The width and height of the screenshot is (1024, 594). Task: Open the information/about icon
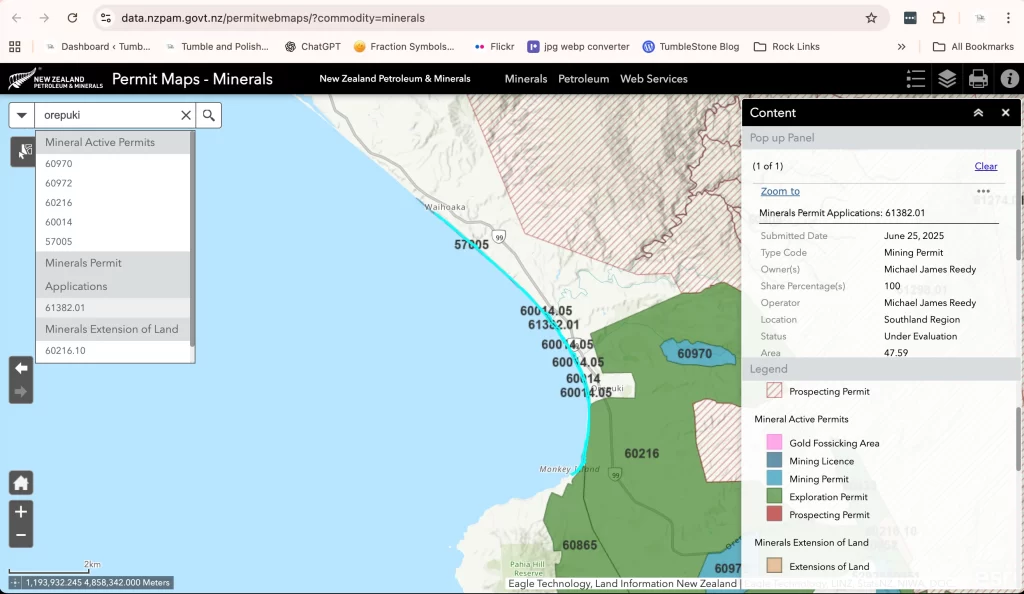(1009, 79)
